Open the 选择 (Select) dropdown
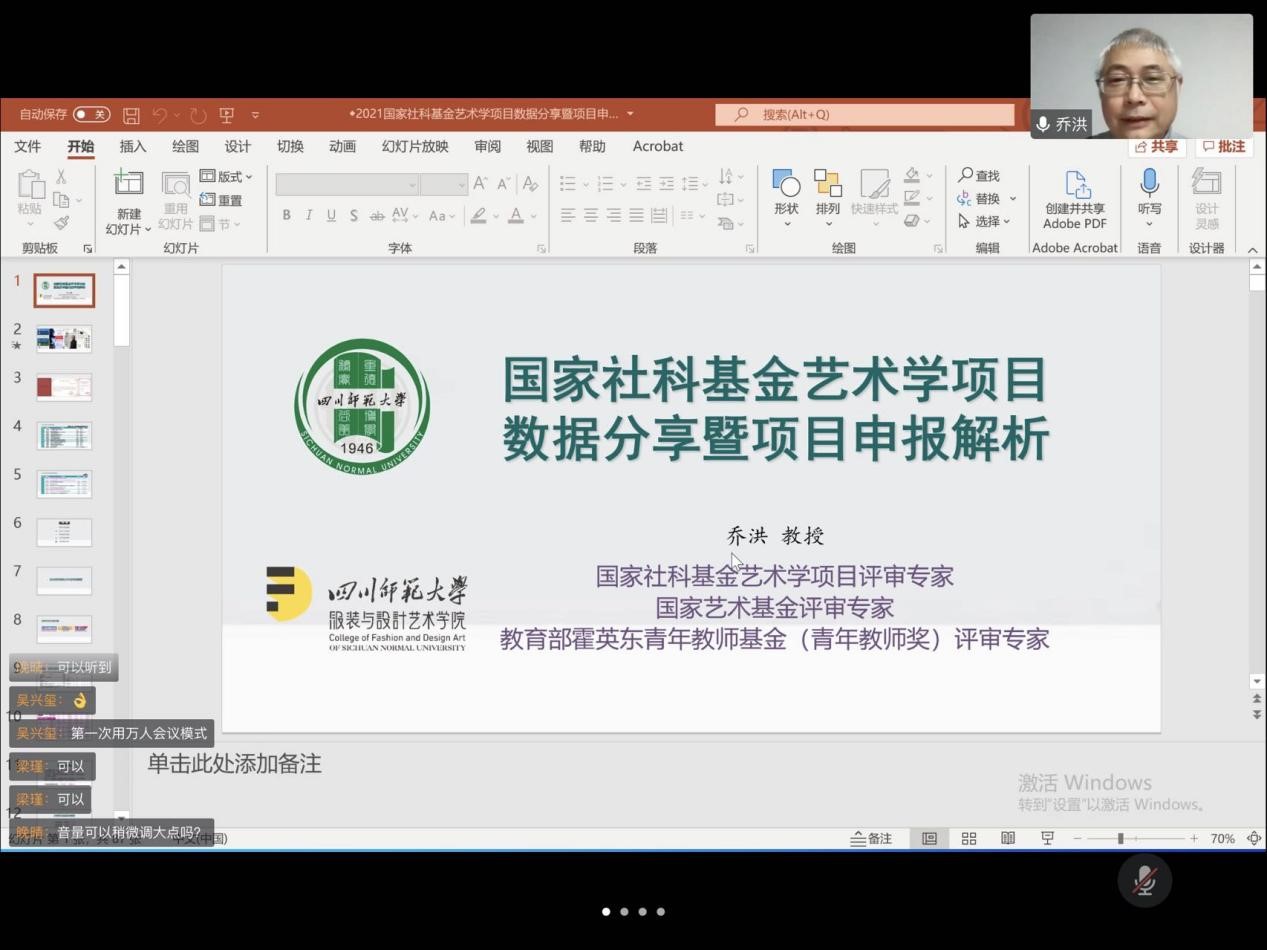Image resolution: width=1267 pixels, height=950 pixels. [x=985, y=221]
